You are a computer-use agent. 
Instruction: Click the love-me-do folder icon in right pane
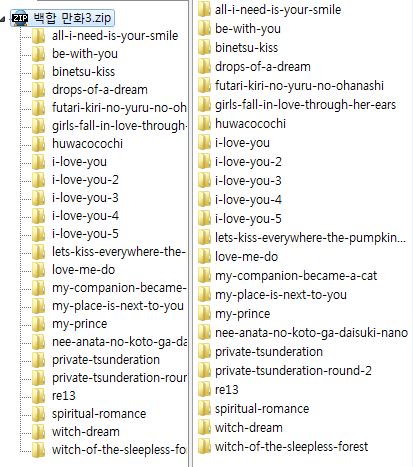pos(204,257)
